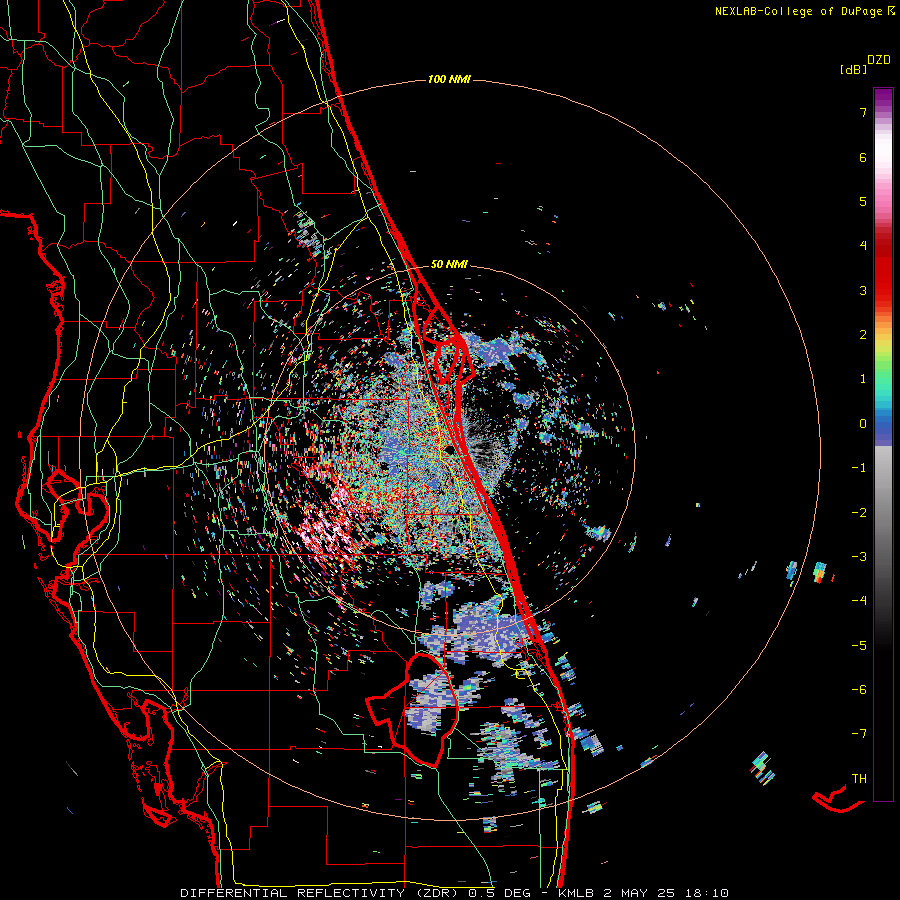Click the -1 value on the color scale

tap(859, 468)
